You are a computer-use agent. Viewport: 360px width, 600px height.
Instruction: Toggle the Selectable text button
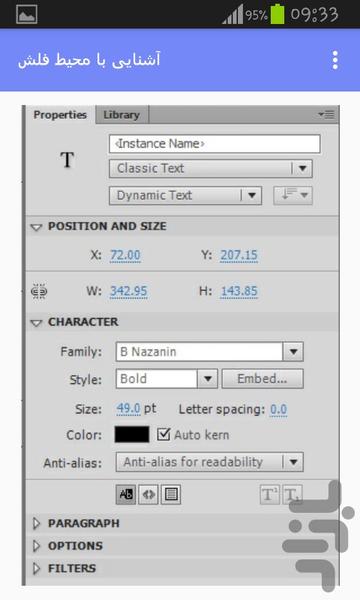126,494
